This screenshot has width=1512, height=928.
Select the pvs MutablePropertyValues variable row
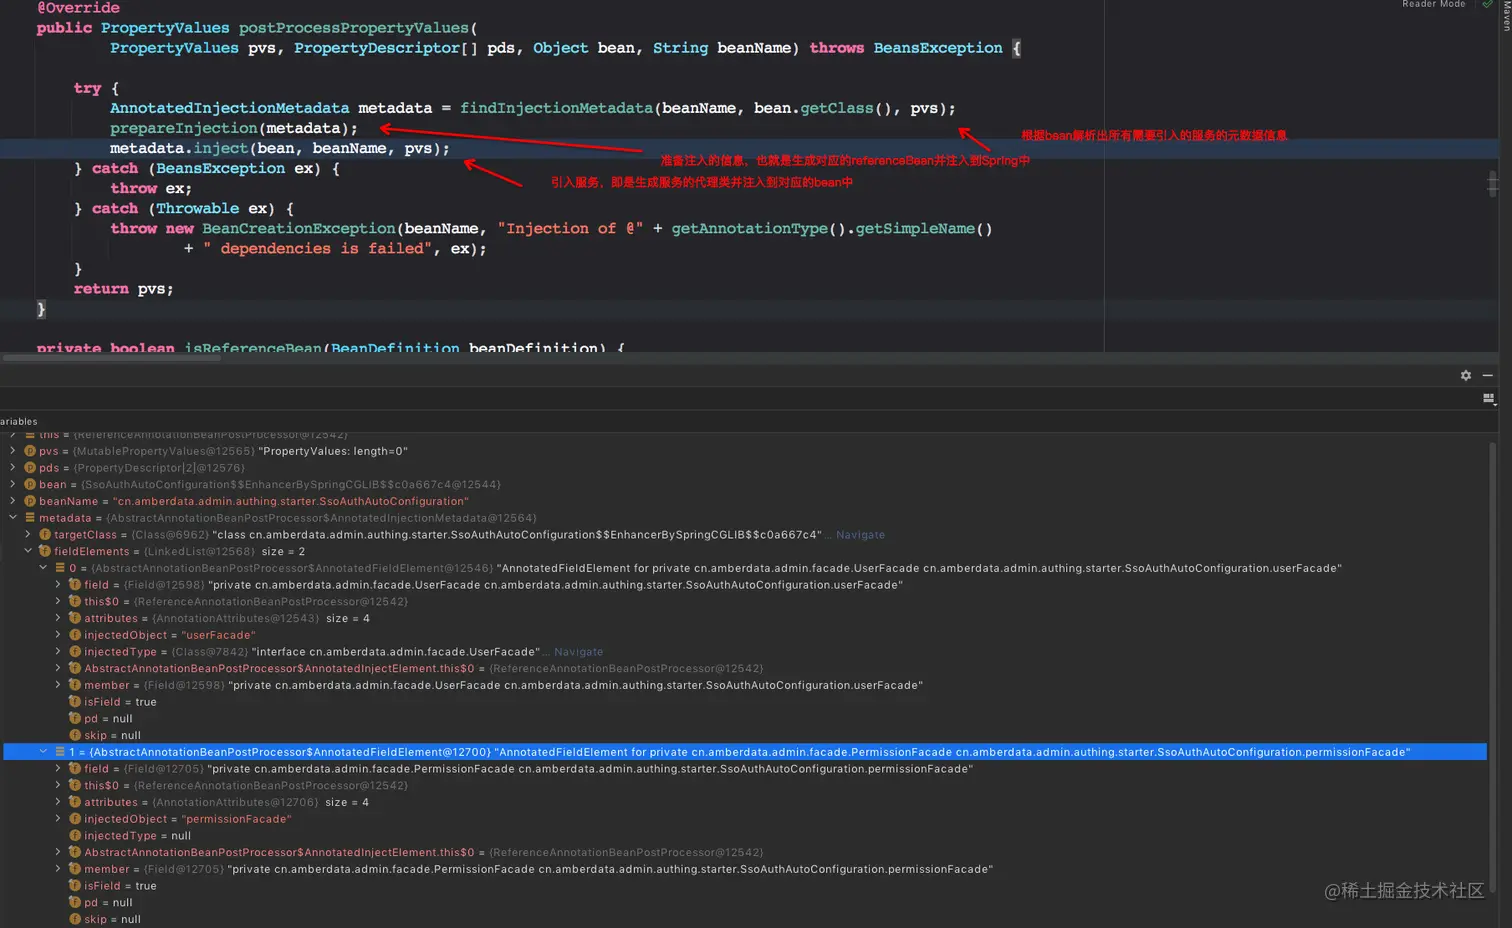point(745,451)
